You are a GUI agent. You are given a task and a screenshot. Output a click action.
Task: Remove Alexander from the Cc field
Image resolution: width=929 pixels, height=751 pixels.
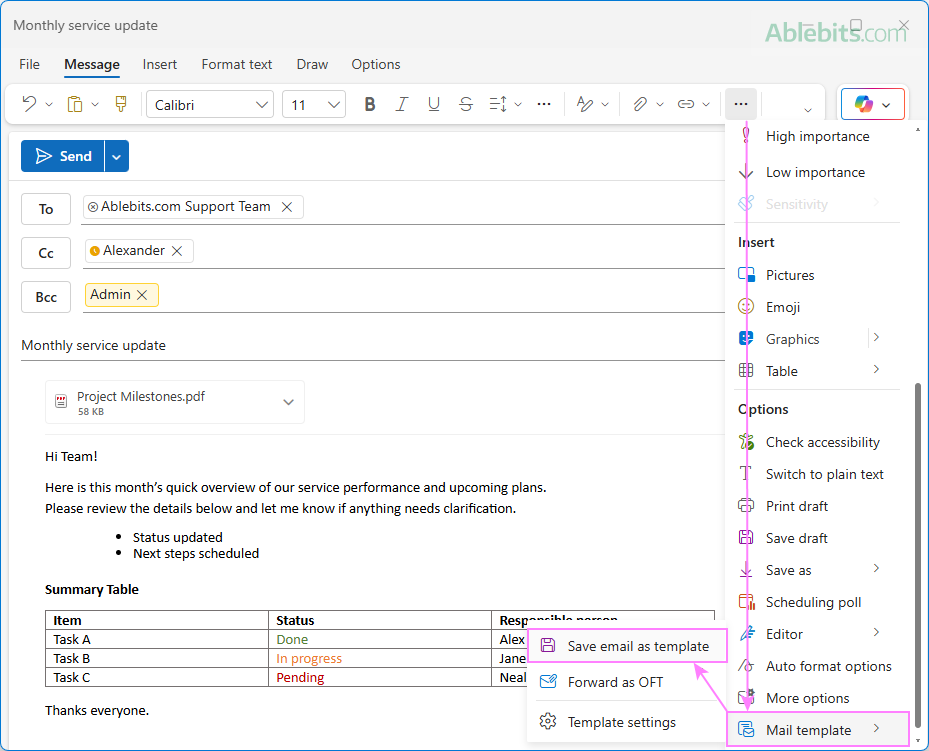(177, 250)
